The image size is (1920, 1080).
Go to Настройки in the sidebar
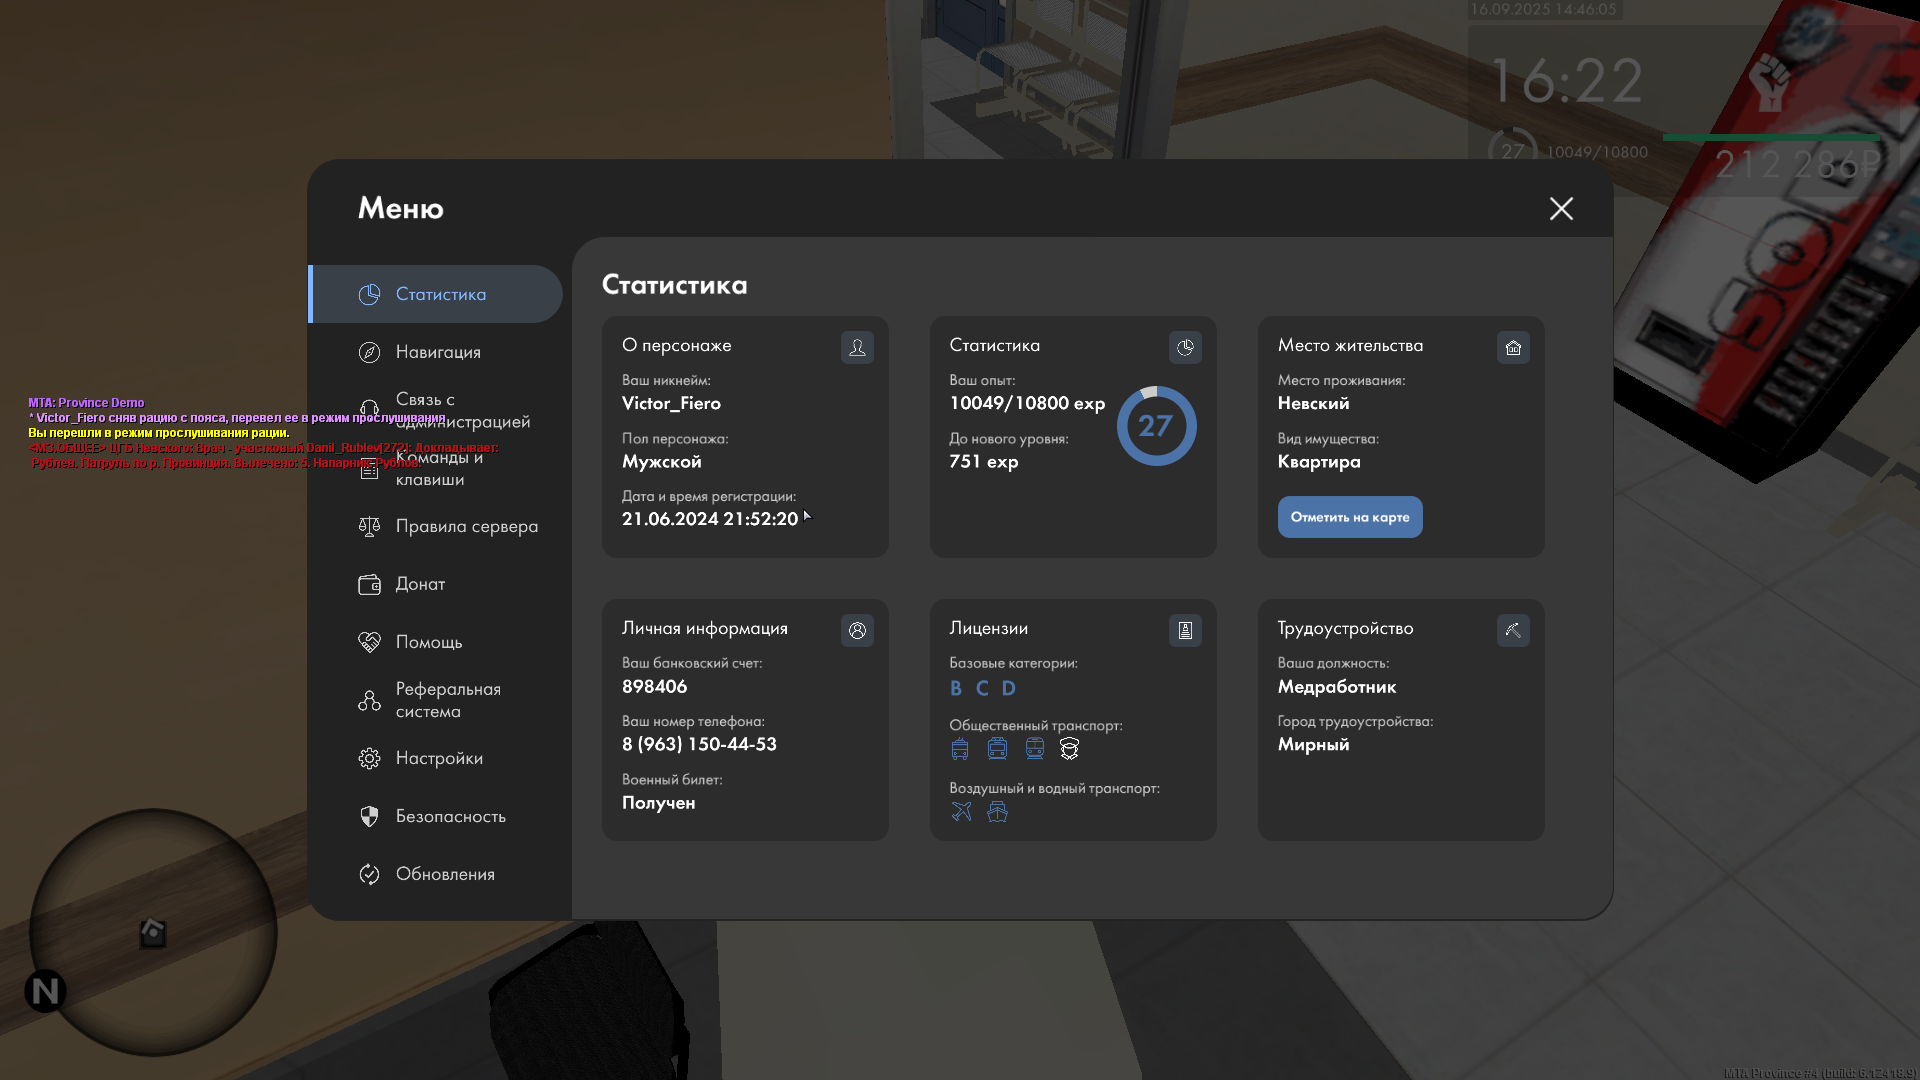point(439,758)
